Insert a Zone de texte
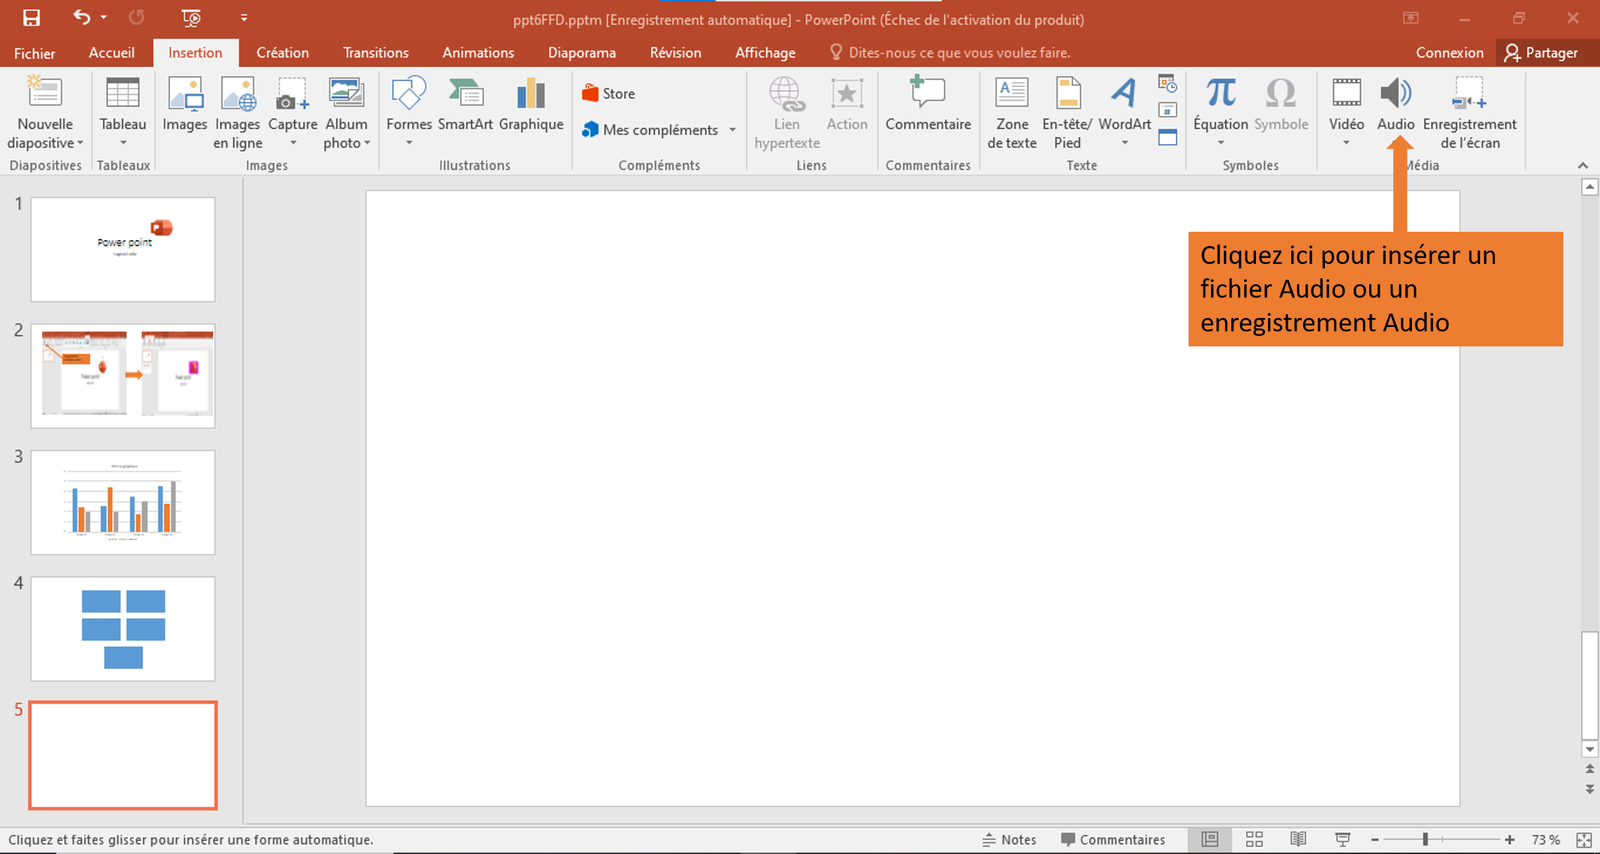The width and height of the screenshot is (1600, 854). coord(1012,112)
